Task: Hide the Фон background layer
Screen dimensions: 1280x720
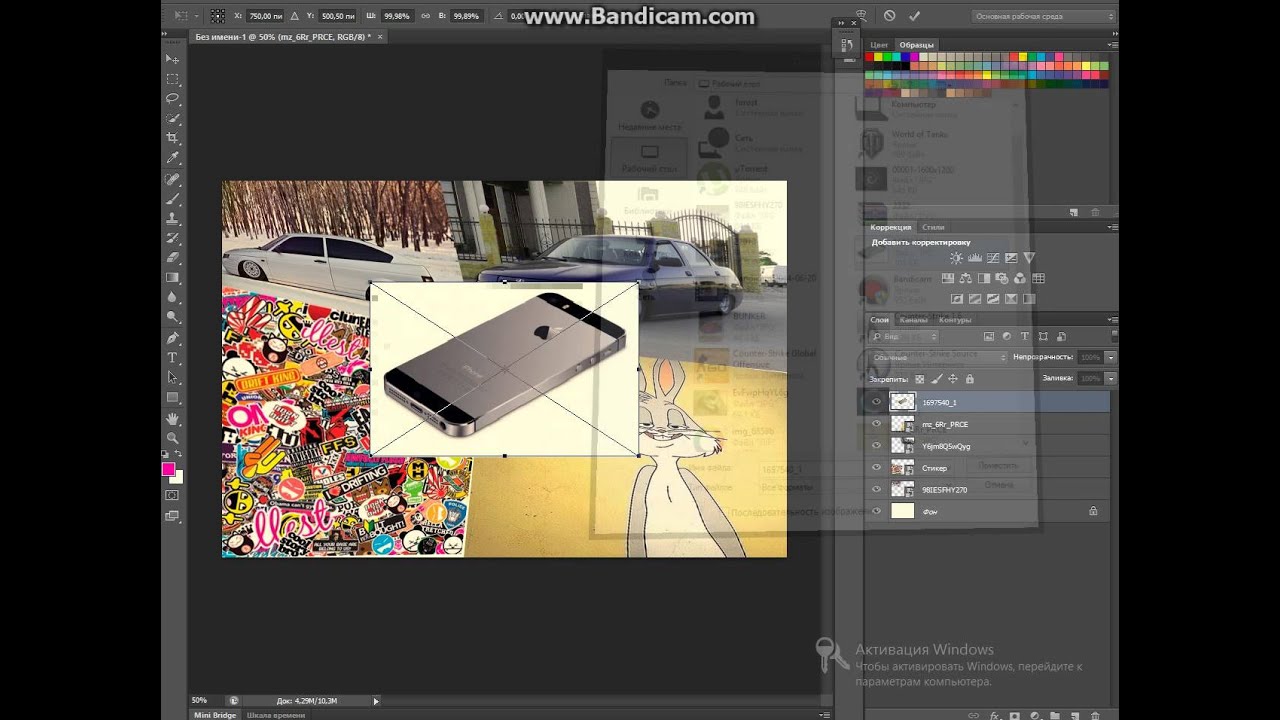Action: tap(876, 511)
